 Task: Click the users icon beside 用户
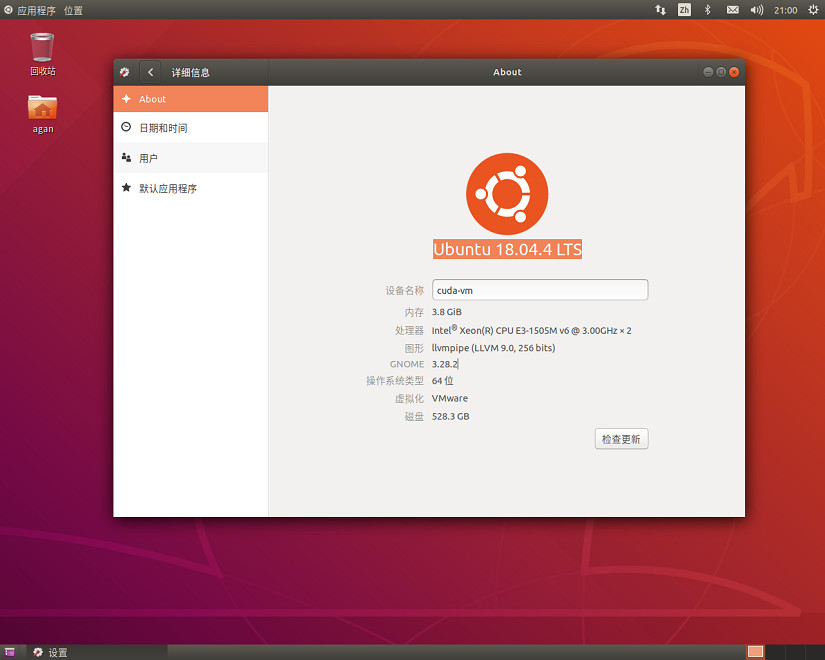[x=126, y=157]
